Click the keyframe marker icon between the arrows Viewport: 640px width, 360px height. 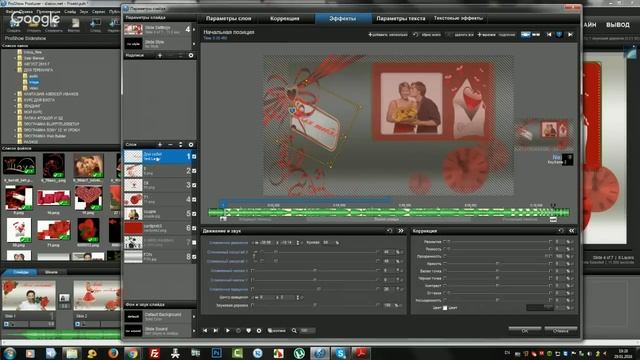(559, 35)
